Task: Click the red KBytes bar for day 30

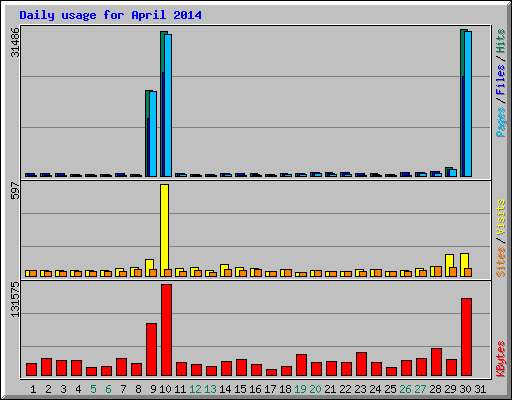Action: click(x=466, y=337)
